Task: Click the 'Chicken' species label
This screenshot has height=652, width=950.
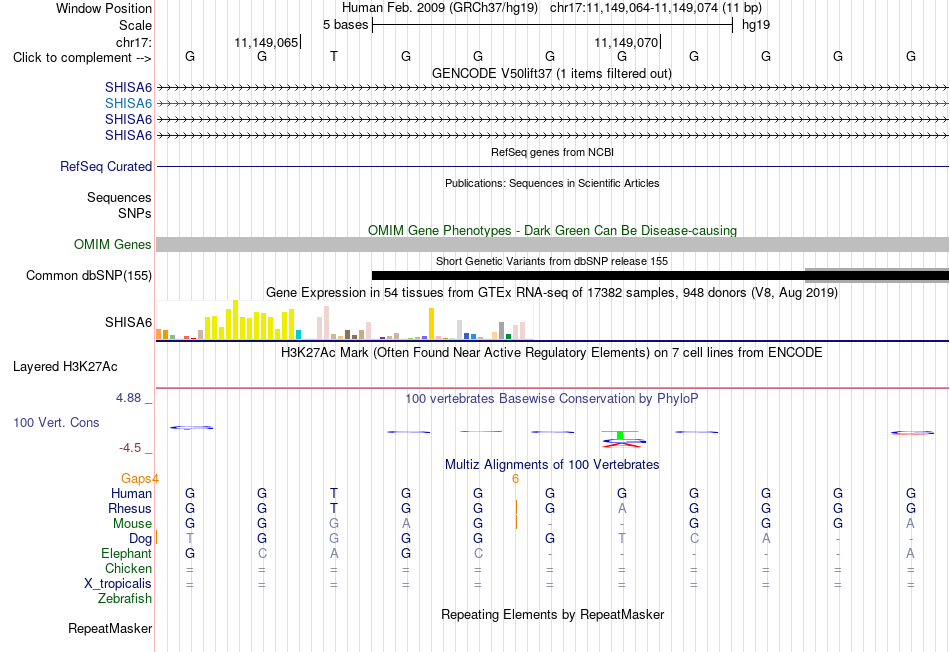Action: [x=128, y=568]
